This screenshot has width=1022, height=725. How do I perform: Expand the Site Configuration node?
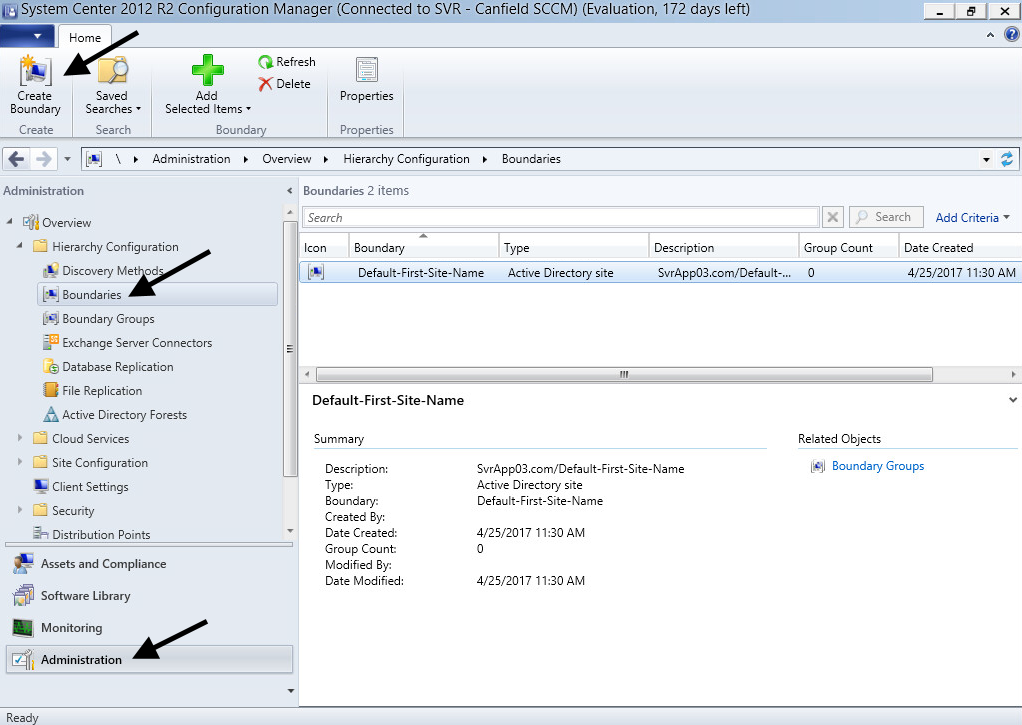(20, 462)
